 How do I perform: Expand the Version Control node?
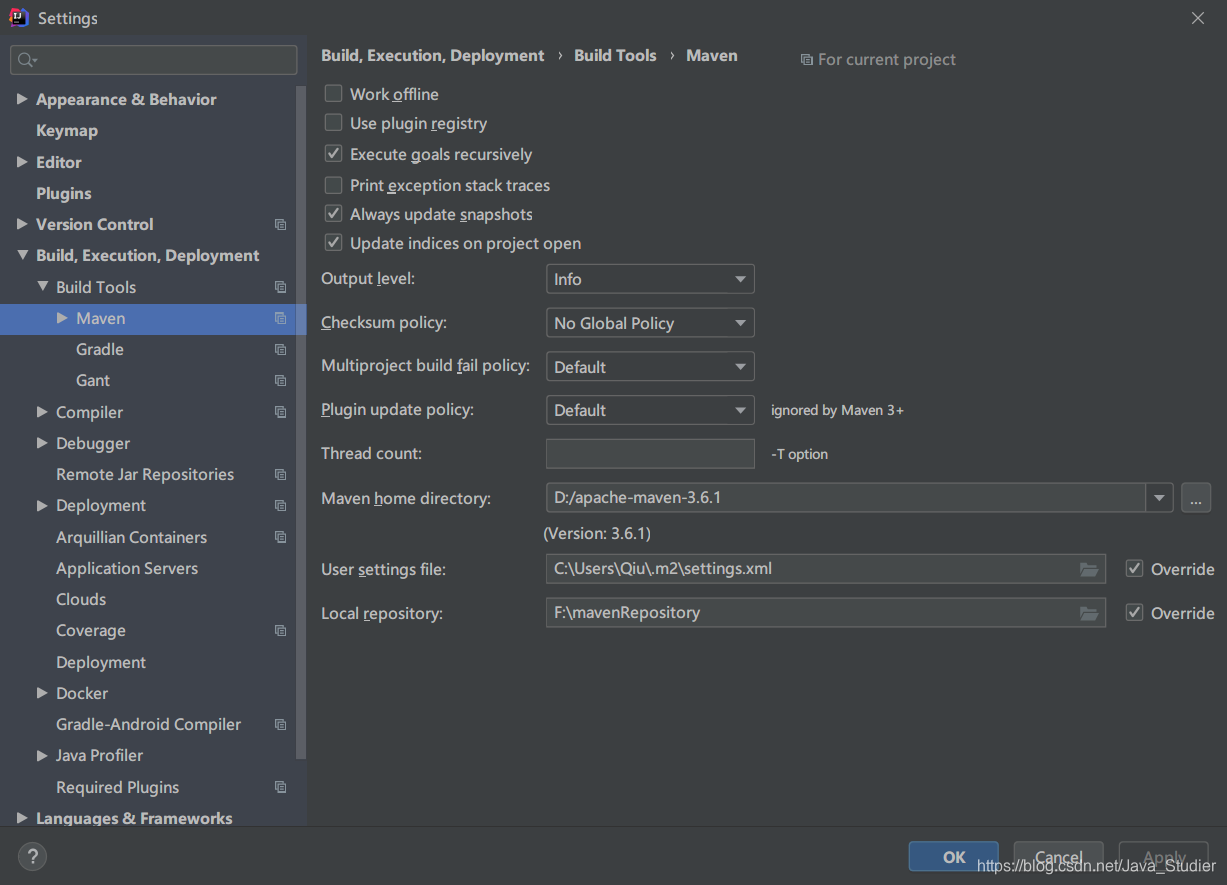click(x=22, y=224)
